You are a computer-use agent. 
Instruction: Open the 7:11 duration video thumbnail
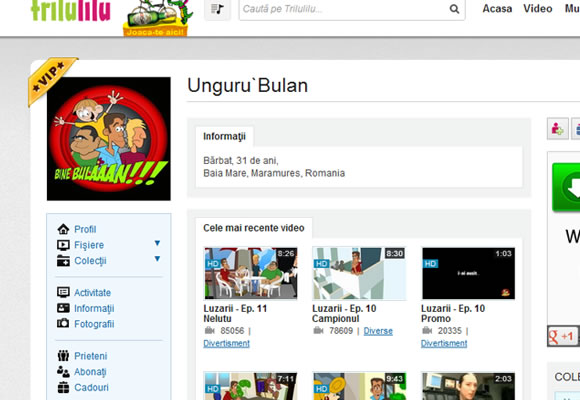click(250, 386)
